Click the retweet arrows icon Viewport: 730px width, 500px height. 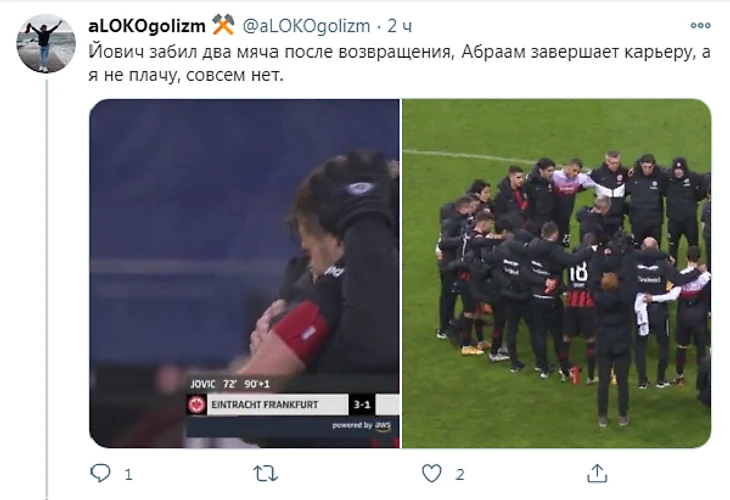click(265, 474)
